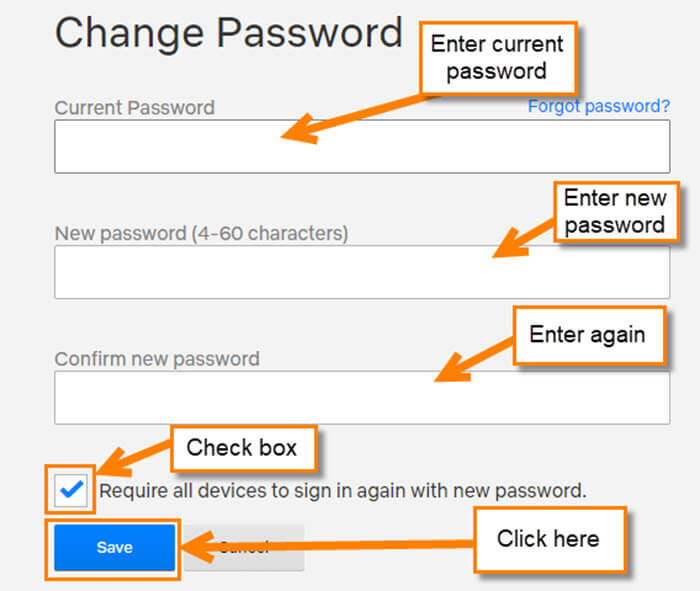Select the Enter new password callout box
This screenshot has height=591, width=700.
(616, 212)
